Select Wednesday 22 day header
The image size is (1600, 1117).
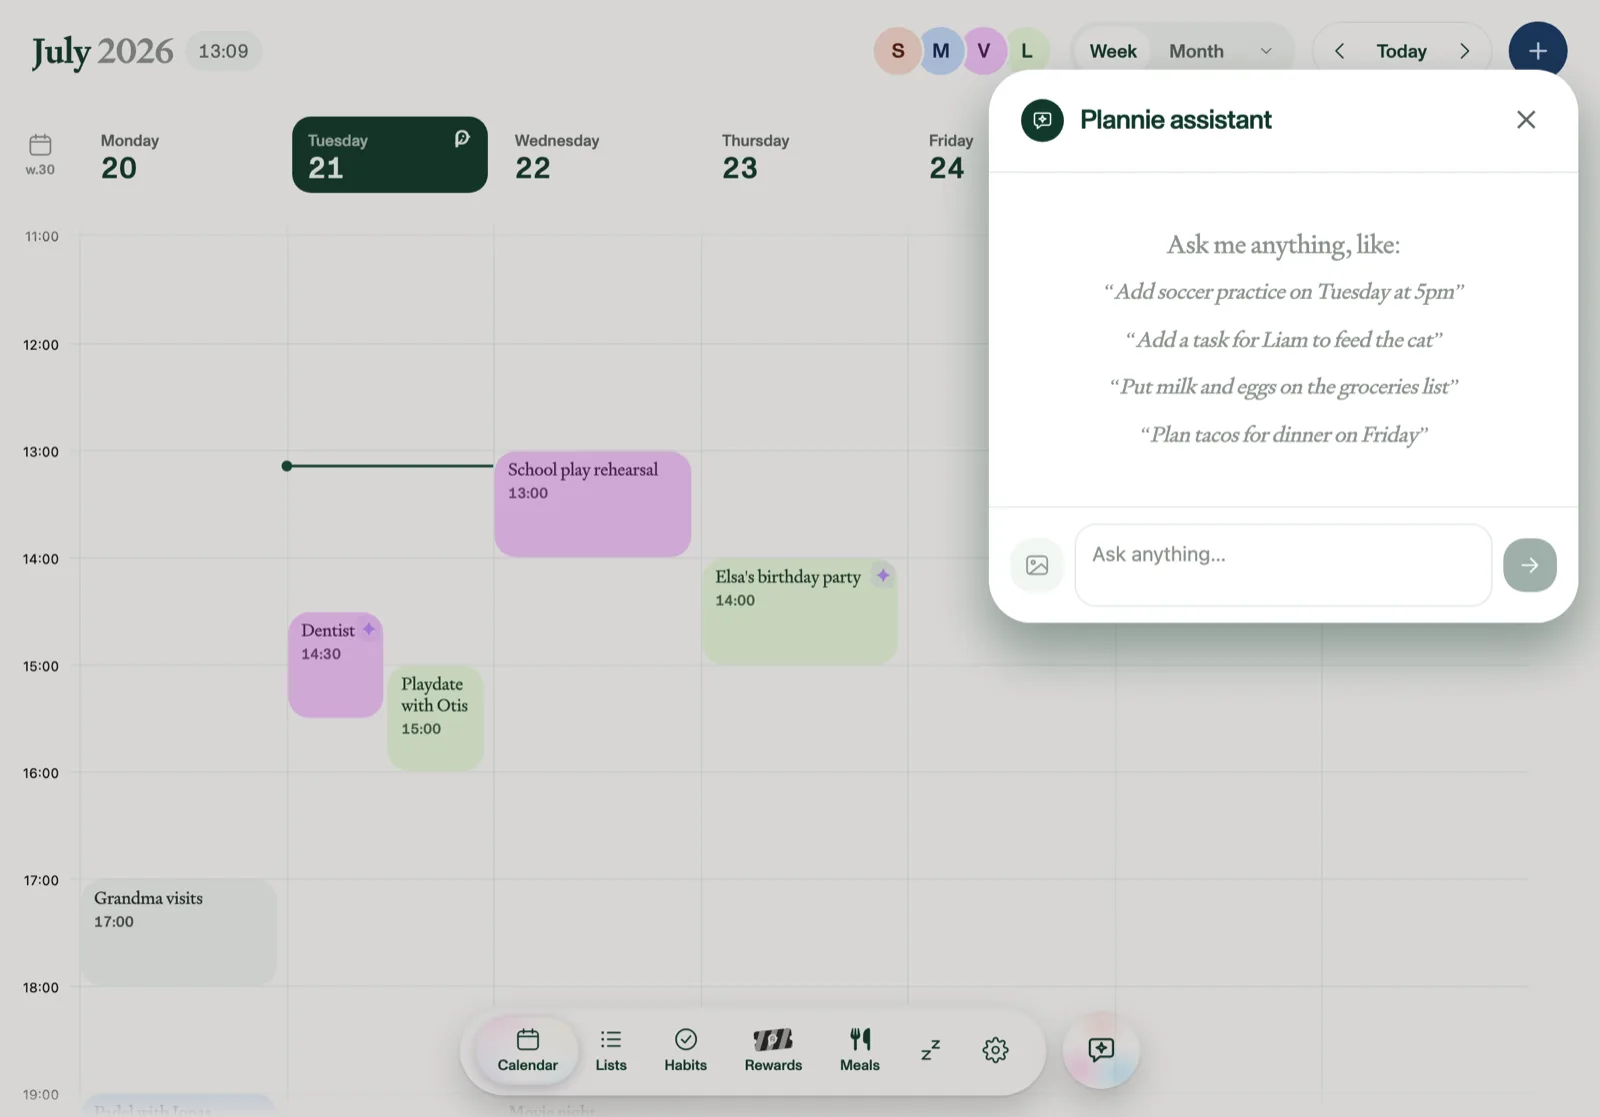click(557, 156)
